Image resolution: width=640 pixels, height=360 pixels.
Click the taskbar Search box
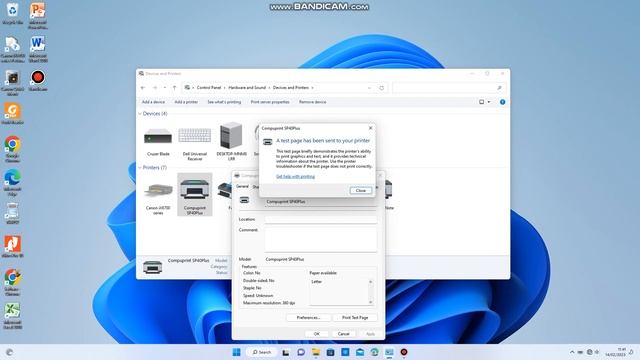(x=262, y=352)
